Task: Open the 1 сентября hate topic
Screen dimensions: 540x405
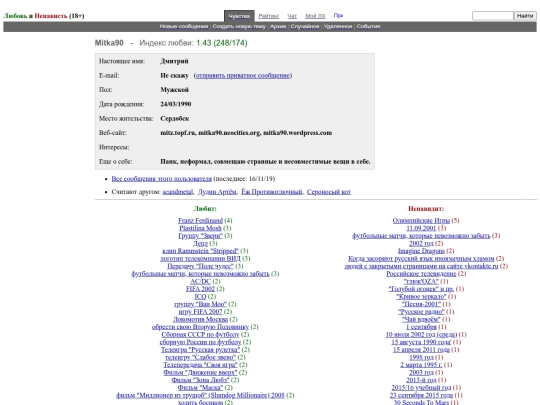Action: (x=421, y=326)
